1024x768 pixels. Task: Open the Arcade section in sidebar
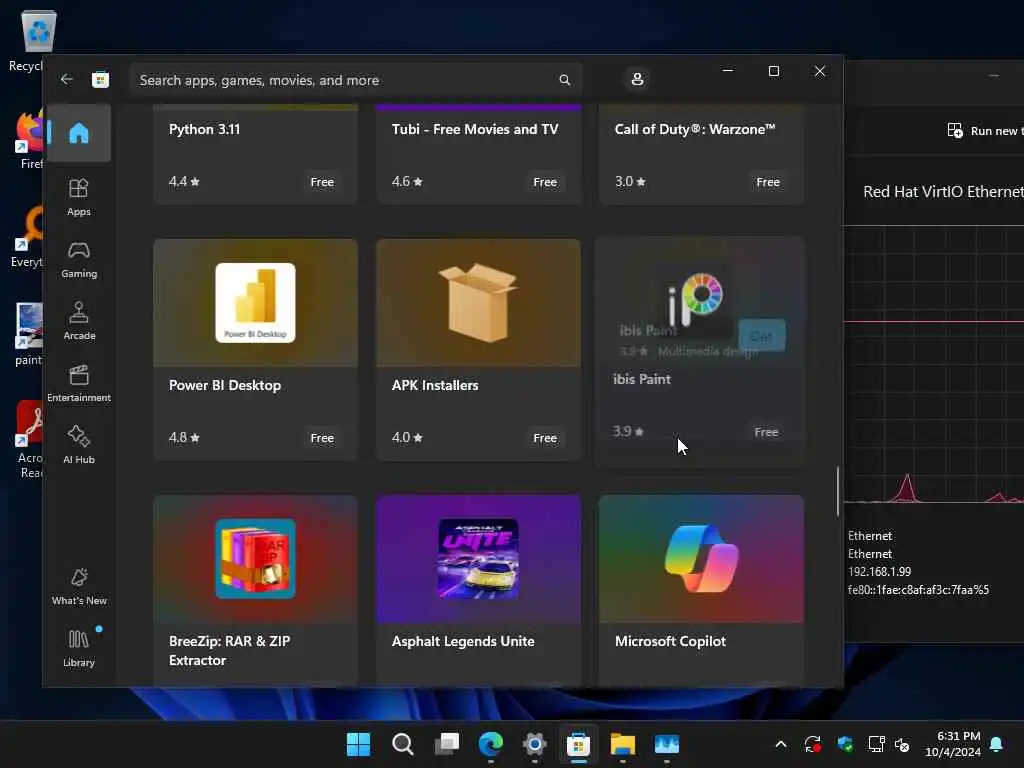coord(79,321)
